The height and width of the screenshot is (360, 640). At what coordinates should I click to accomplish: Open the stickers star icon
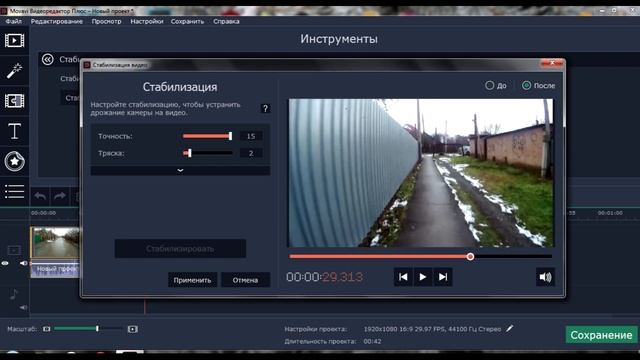click(14, 161)
